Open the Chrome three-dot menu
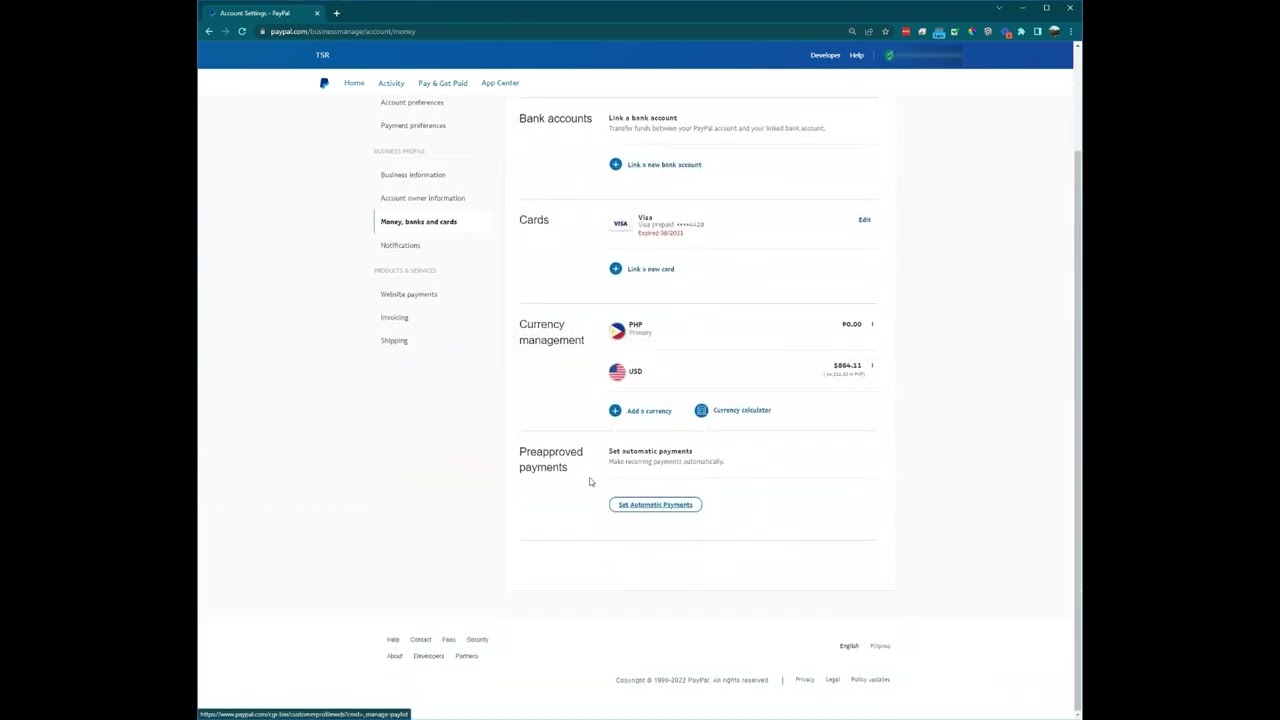The height and width of the screenshot is (720, 1280). [x=1071, y=32]
